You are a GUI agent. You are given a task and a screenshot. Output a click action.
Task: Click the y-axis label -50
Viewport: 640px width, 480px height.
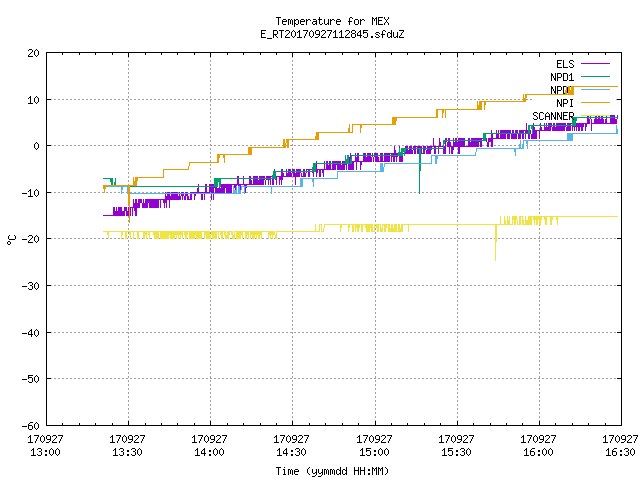point(31,379)
